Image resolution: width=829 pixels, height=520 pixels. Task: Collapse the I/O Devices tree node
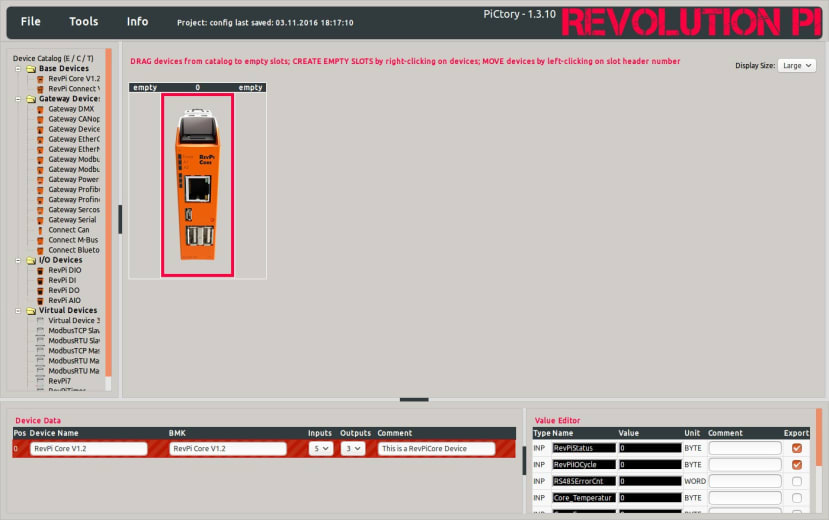[18, 261]
